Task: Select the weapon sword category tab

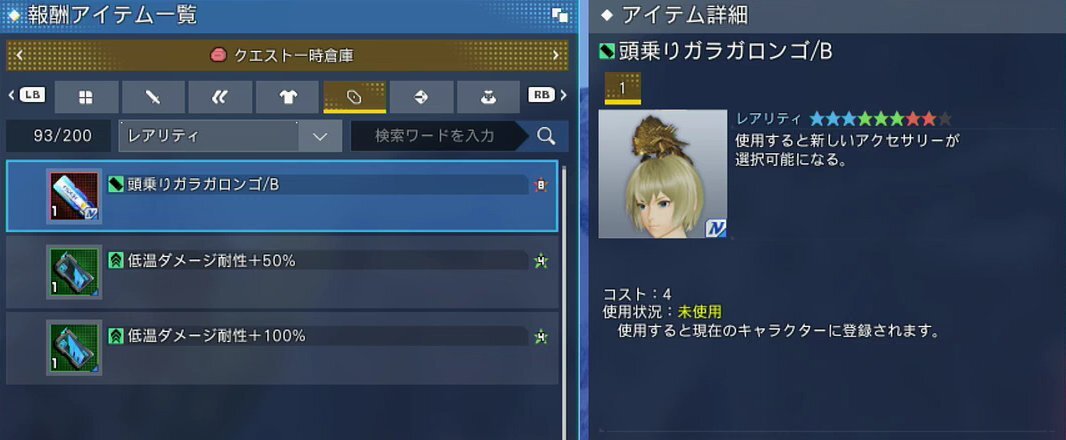Action: point(153,97)
